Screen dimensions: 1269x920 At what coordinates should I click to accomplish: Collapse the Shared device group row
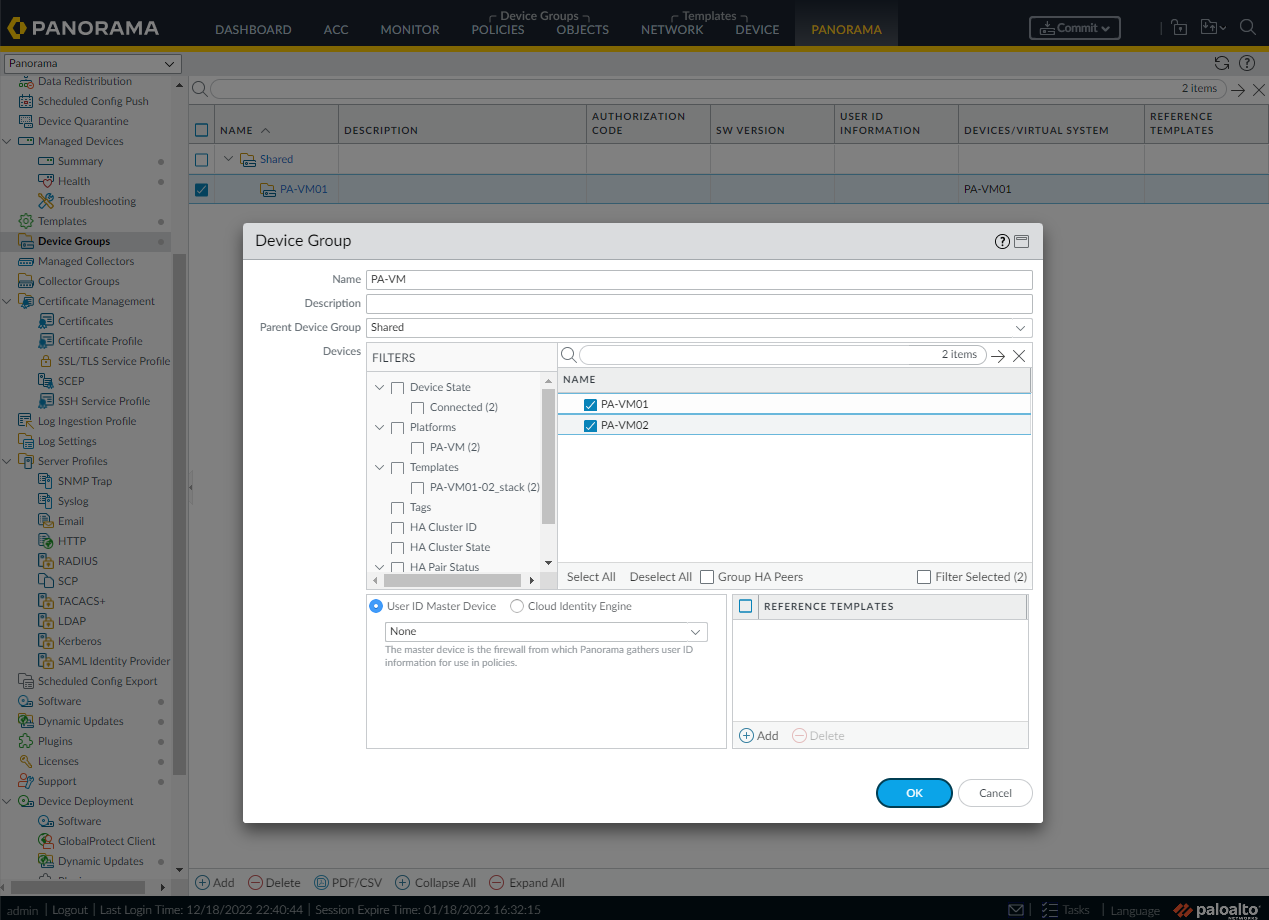(x=228, y=159)
